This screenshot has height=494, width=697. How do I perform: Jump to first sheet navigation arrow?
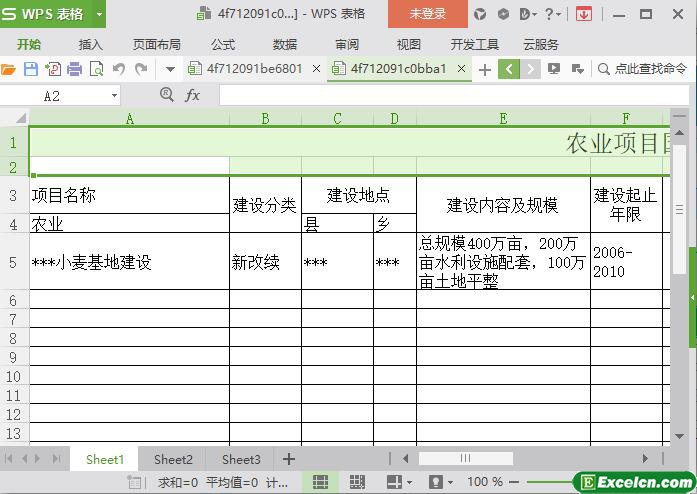click(8, 458)
